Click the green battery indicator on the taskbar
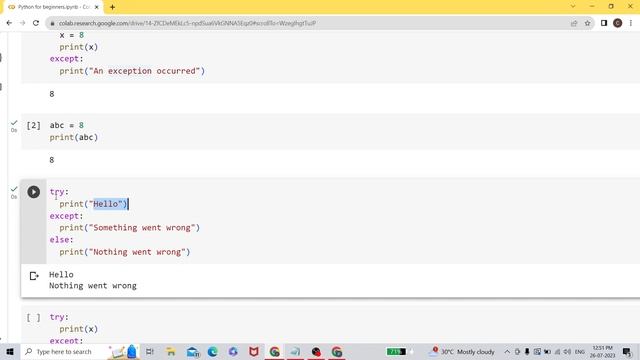640x360 pixels. tap(396, 351)
